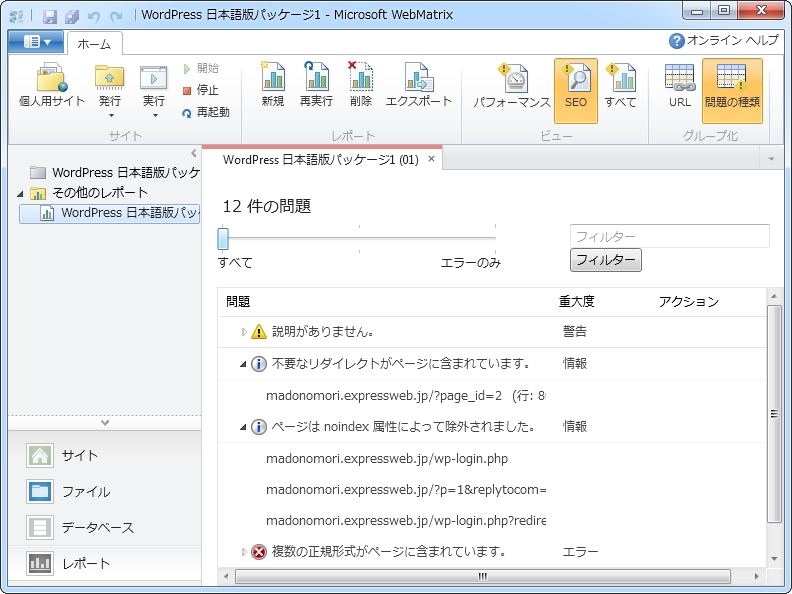Collapse 不要なリダイレクト issue row

coord(243,364)
